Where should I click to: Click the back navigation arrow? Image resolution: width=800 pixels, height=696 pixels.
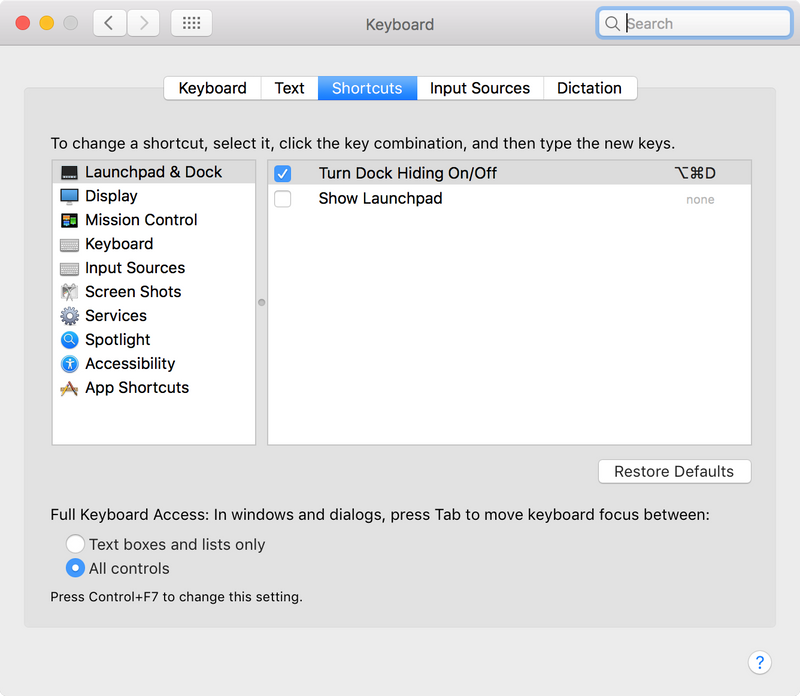[109, 22]
